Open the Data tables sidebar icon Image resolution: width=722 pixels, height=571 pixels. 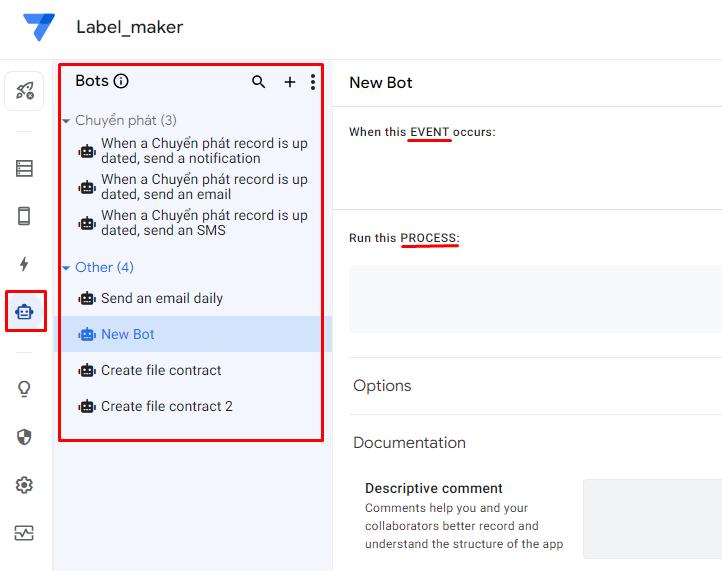25,168
